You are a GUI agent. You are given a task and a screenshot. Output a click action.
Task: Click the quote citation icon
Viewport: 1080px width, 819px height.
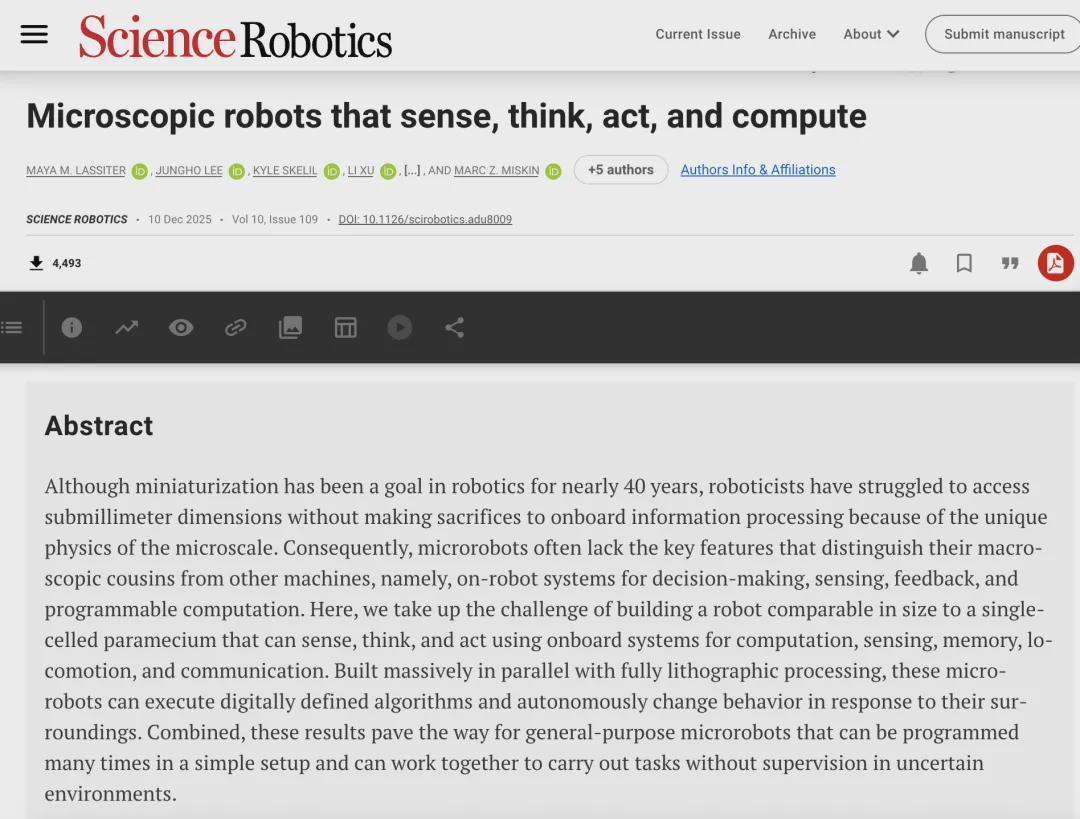[x=1010, y=263]
